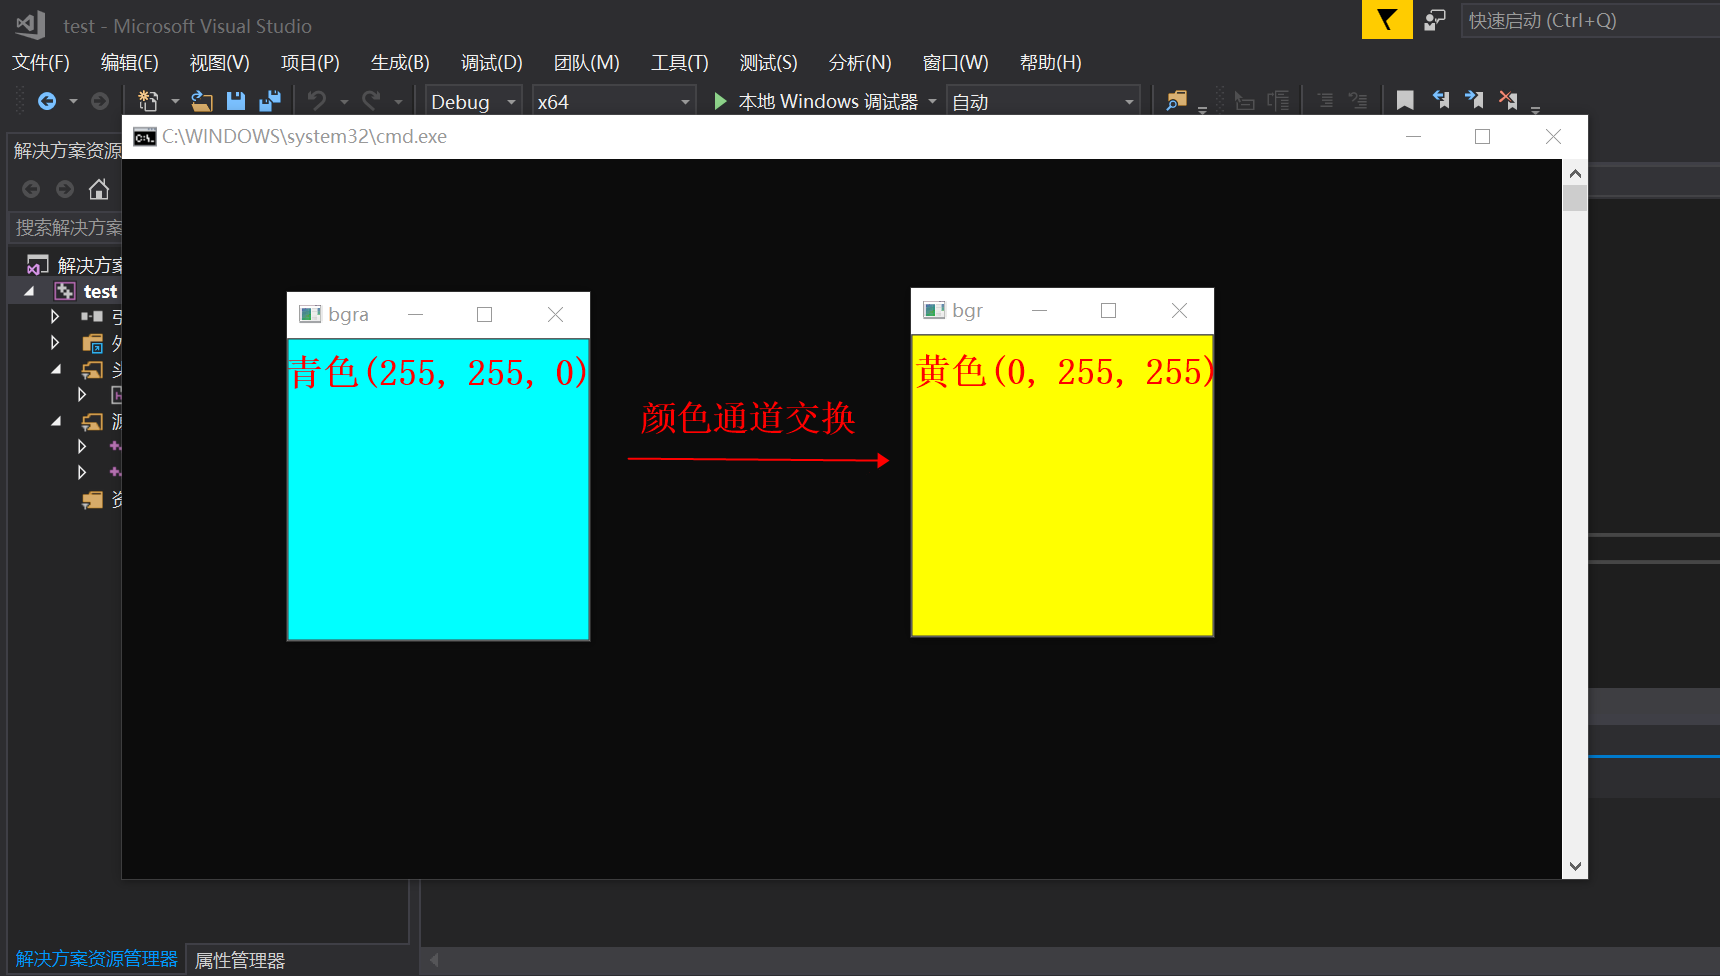Open the 团队(M) menu
This screenshot has height=976, width=1720.
pyautogui.click(x=587, y=62)
